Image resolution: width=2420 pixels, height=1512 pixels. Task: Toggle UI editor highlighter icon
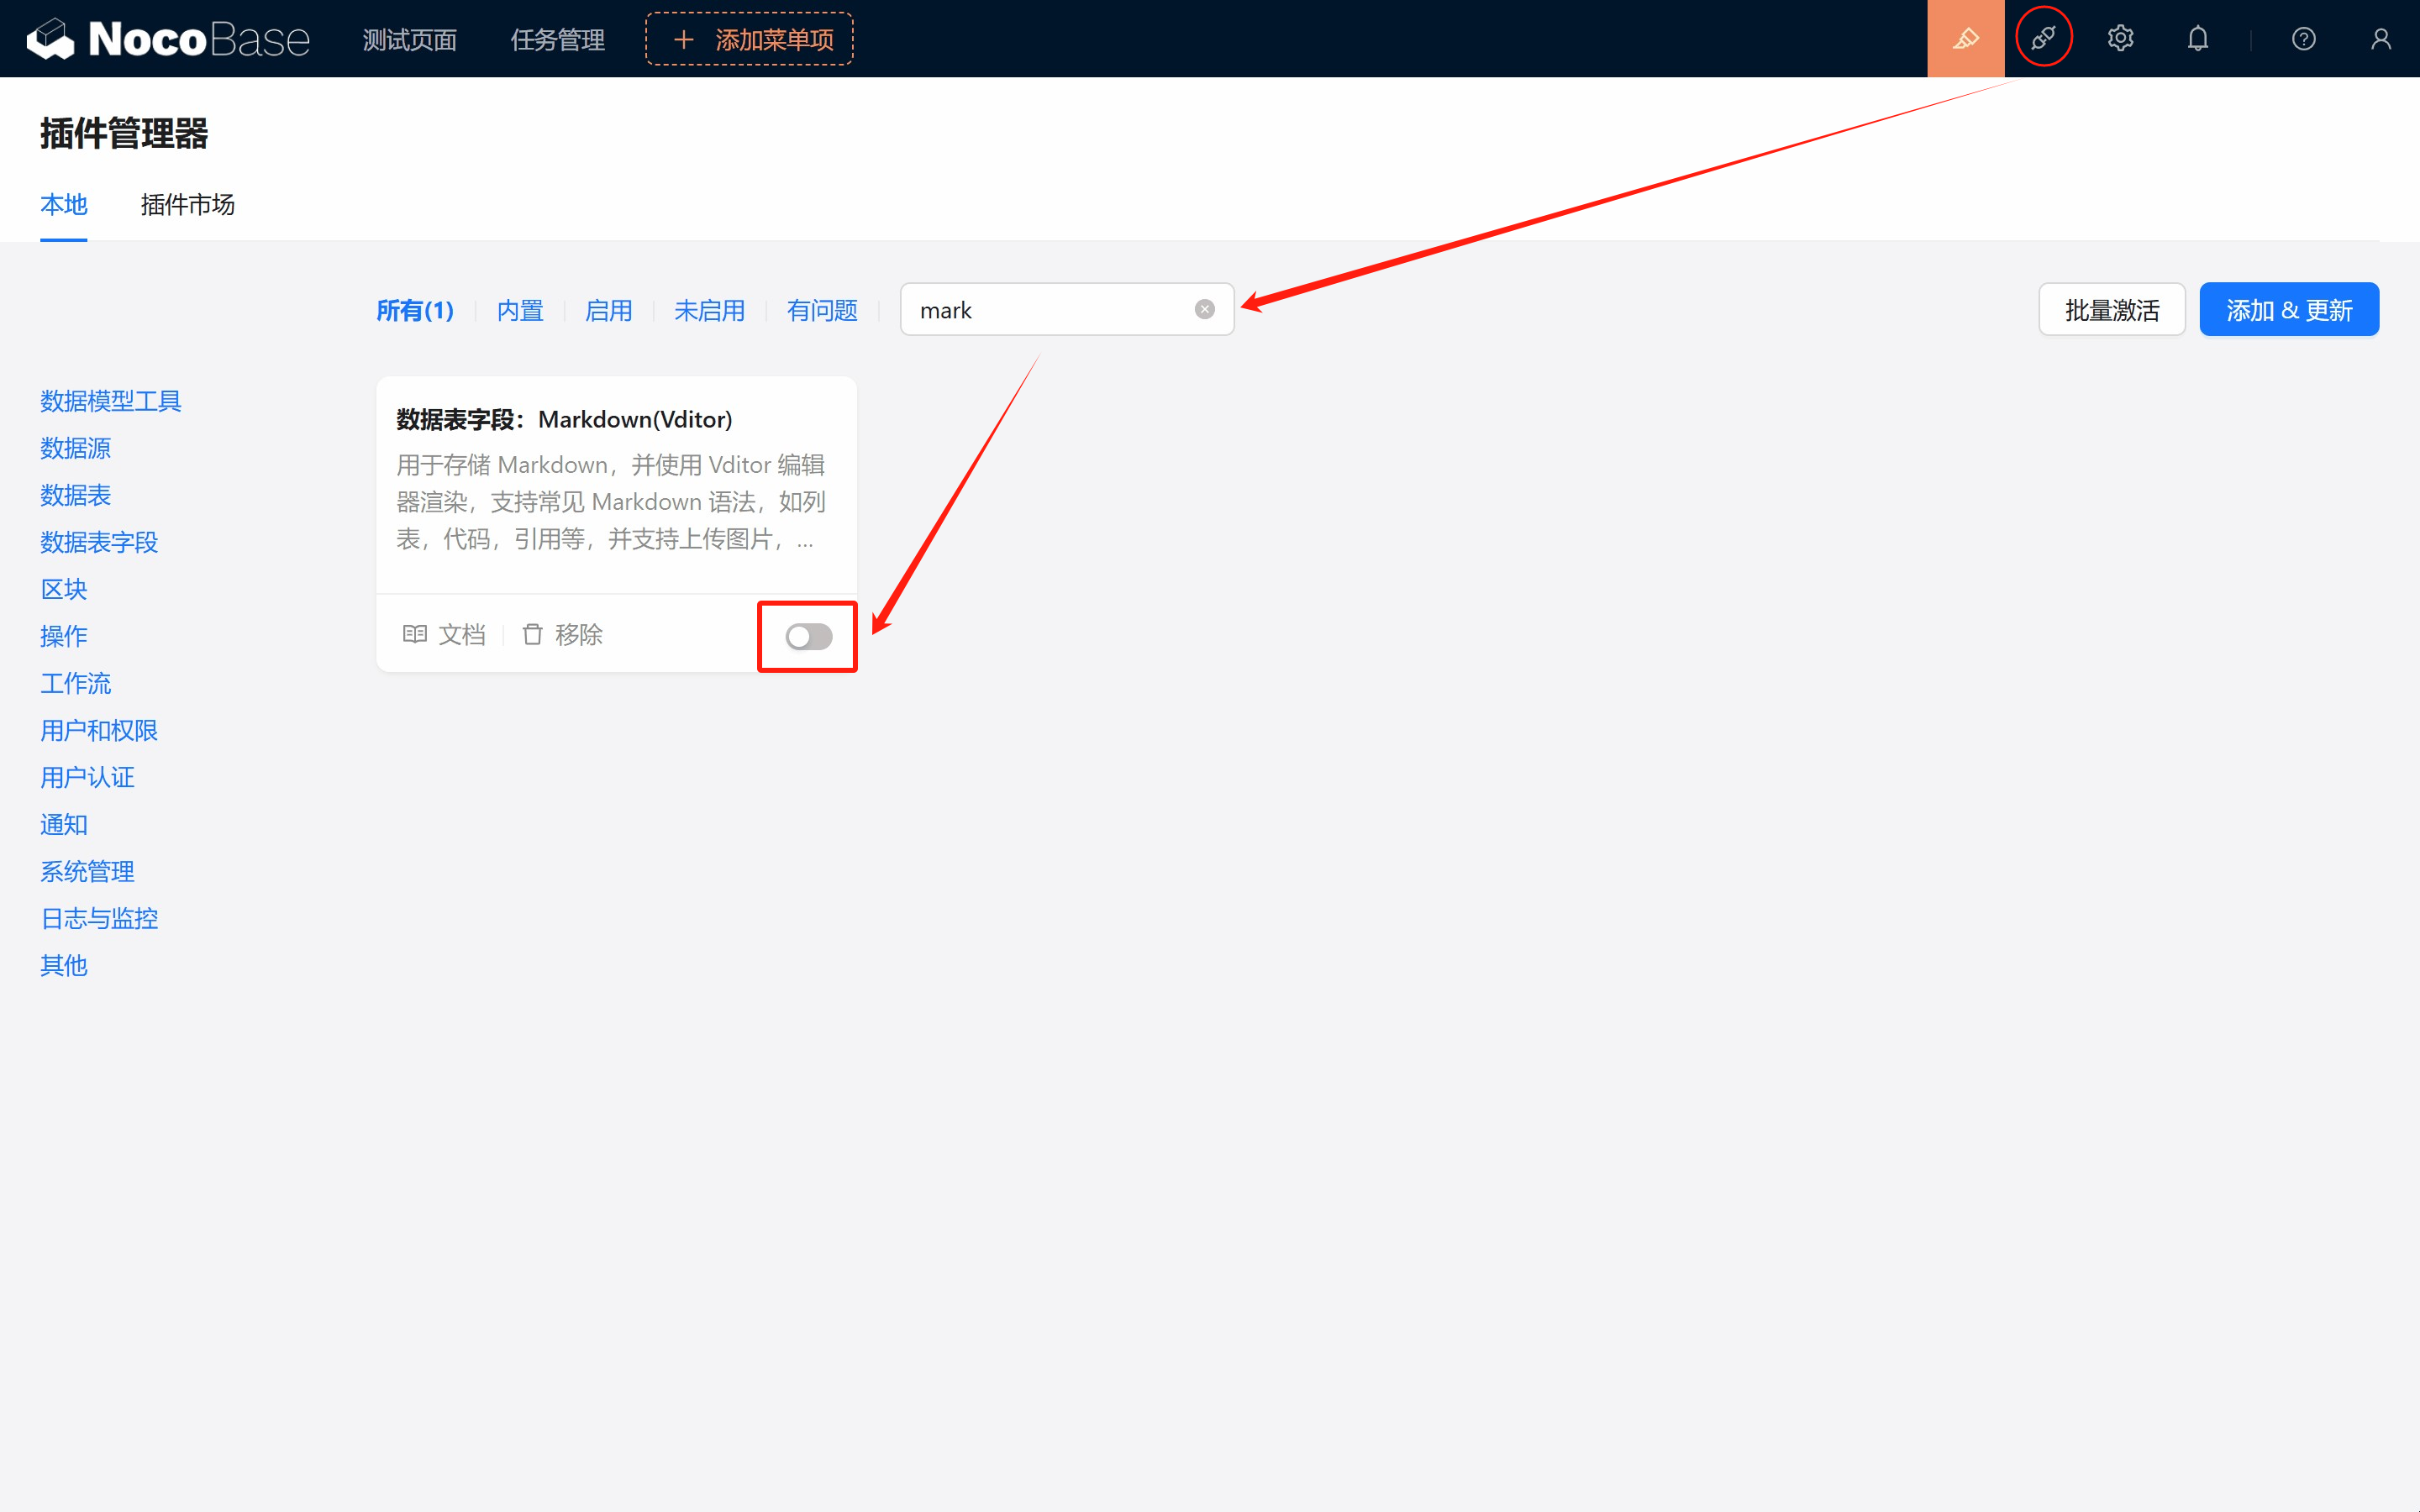point(1965,39)
